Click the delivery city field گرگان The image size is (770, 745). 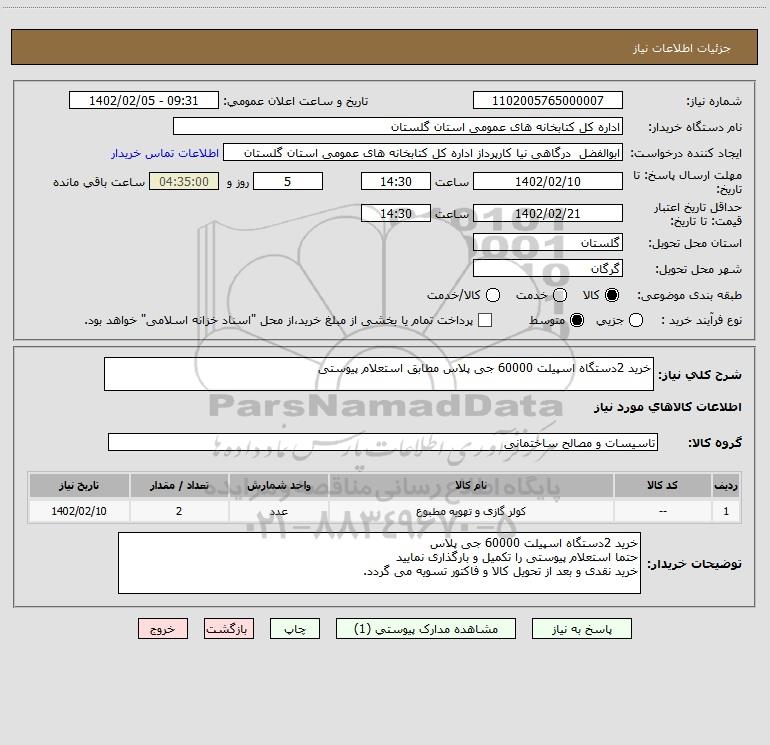tap(548, 268)
